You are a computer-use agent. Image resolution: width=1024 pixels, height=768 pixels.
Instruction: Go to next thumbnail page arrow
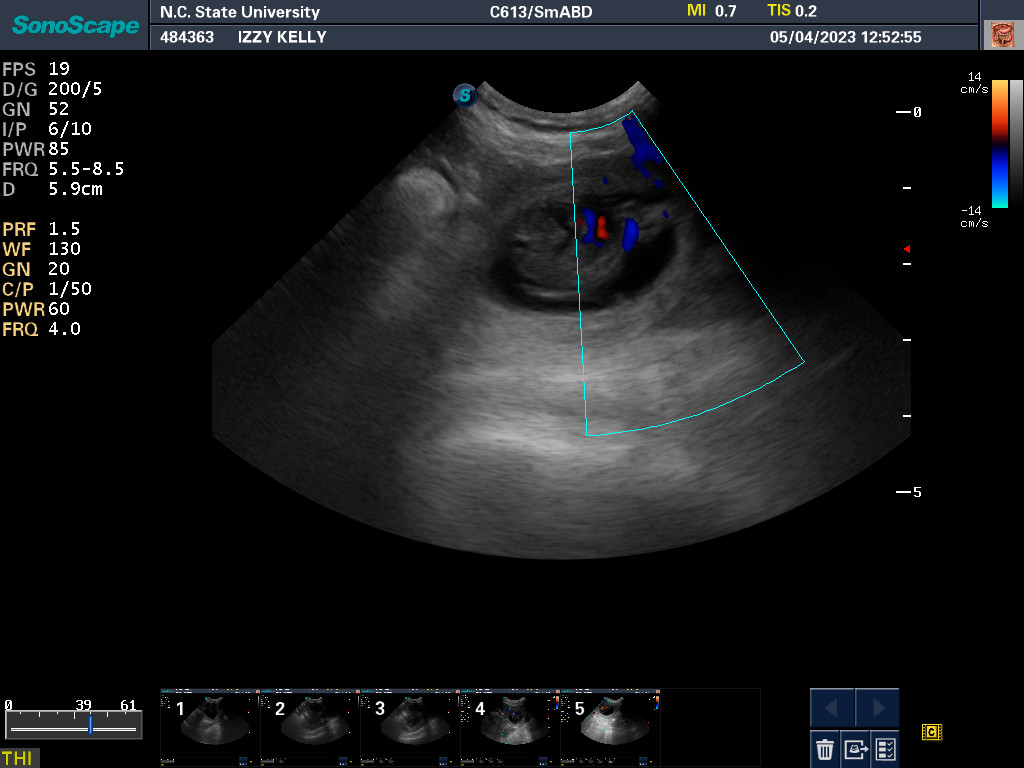tap(877, 708)
